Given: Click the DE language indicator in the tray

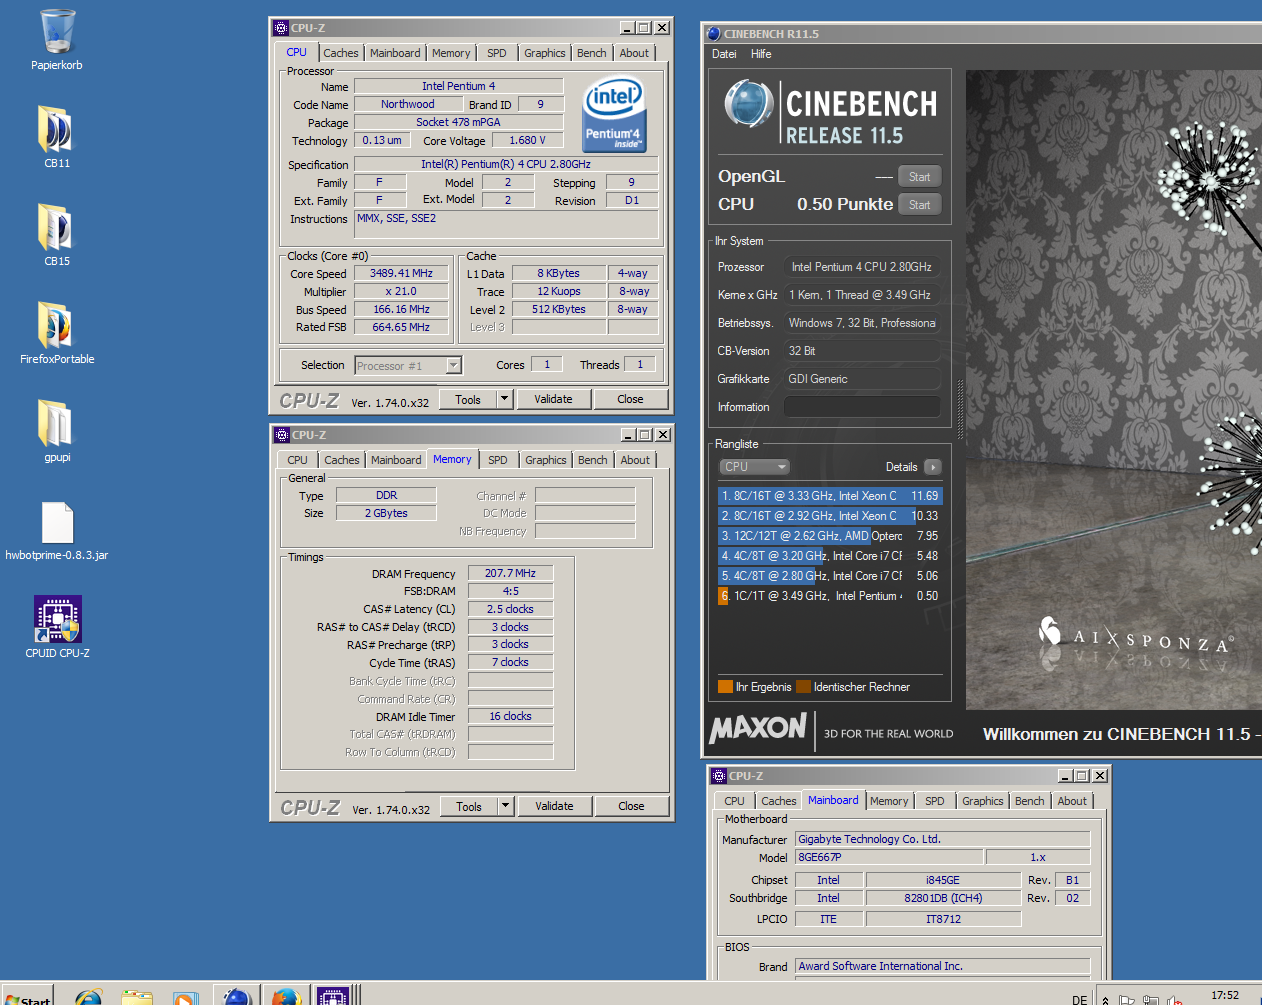Looking at the screenshot, I should 1079,999.
